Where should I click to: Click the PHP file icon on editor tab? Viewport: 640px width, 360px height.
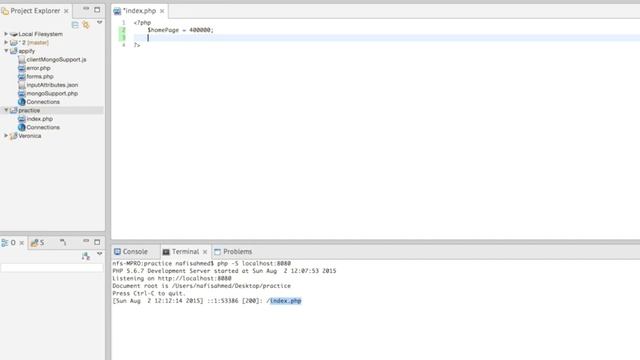point(117,11)
